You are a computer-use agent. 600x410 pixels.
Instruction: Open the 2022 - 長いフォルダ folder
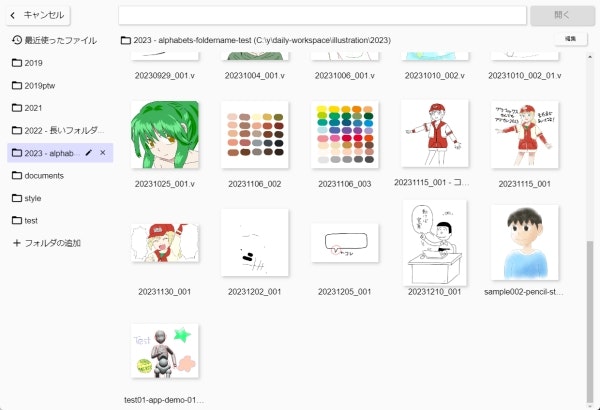click(x=60, y=131)
